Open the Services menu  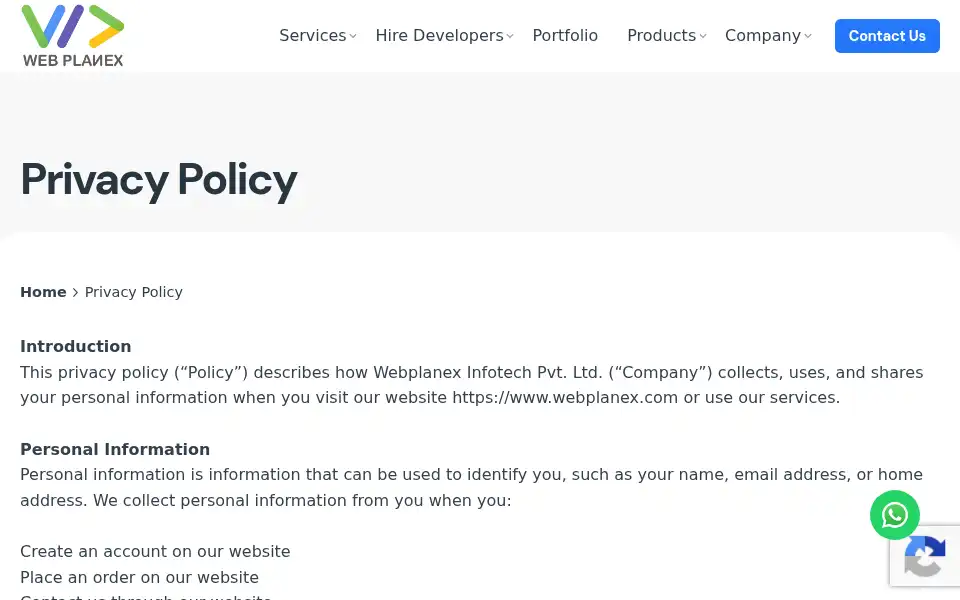coord(313,36)
